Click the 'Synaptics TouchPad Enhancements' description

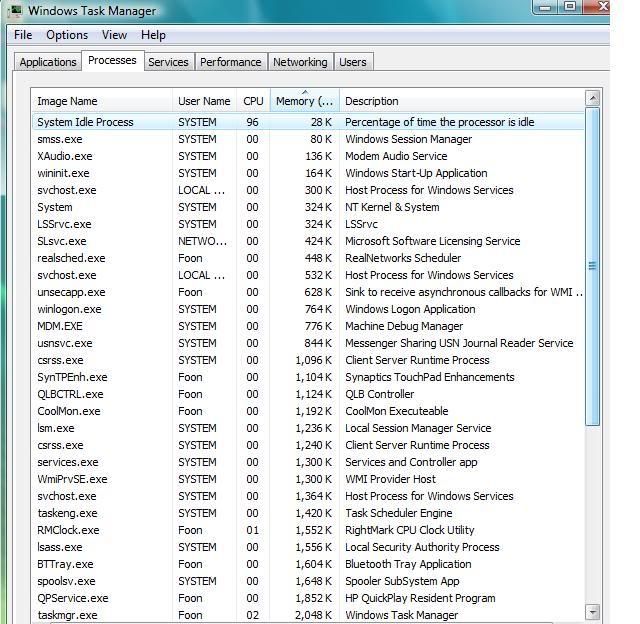tap(430, 377)
